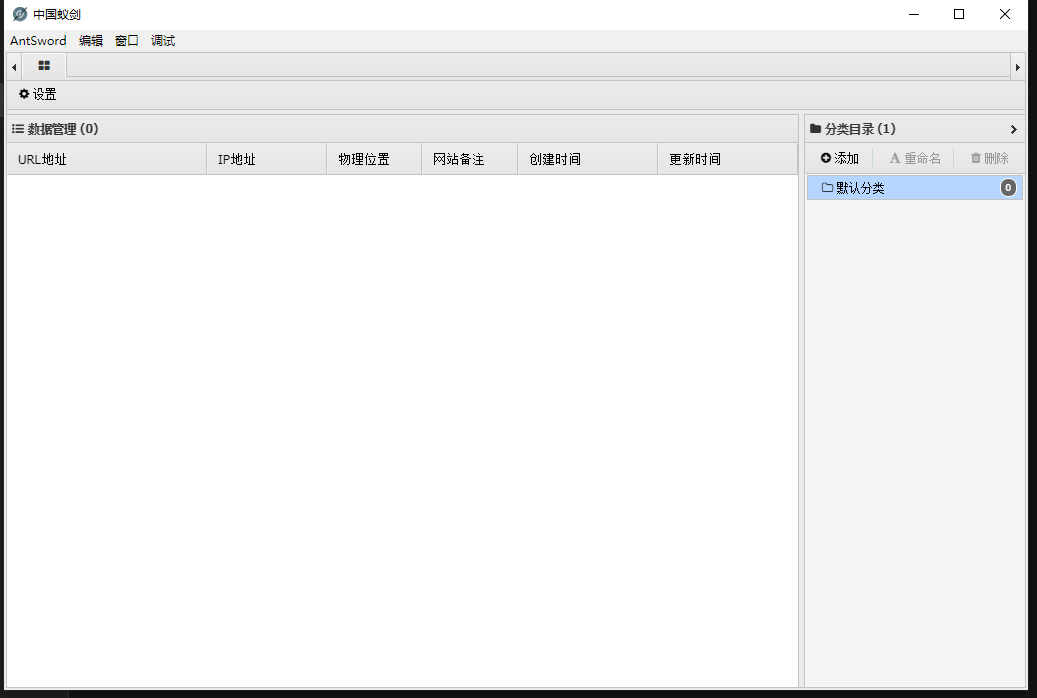The height and width of the screenshot is (698, 1037).
Task: Select the 默认分类 folder row
Action: click(x=915, y=188)
